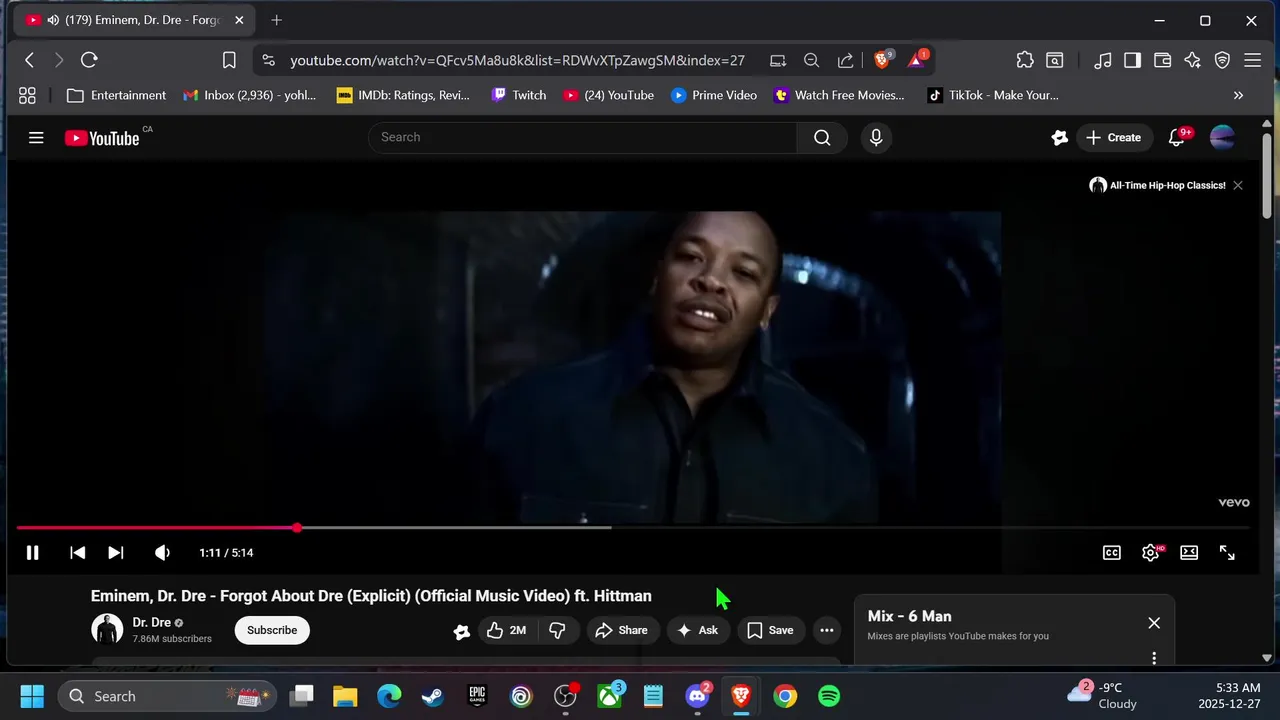Open Steam from the taskbar
This screenshot has height=720, width=1280.
tap(433, 696)
